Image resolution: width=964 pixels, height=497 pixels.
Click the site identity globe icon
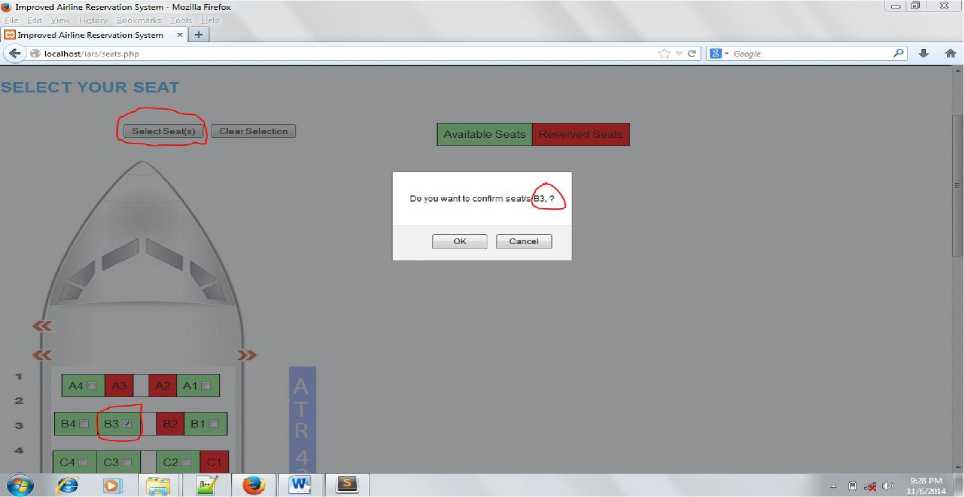(35, 54)
